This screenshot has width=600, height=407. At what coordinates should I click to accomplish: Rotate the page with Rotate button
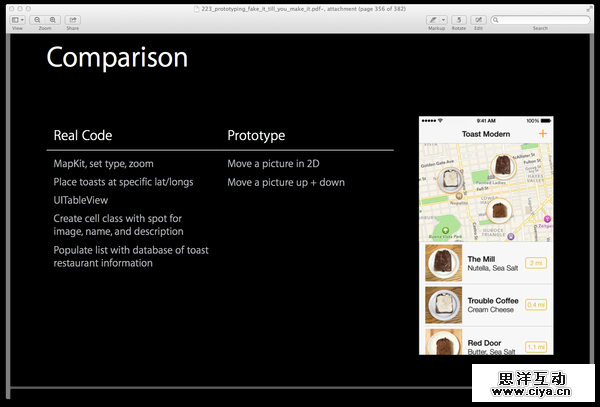[458, 20]
